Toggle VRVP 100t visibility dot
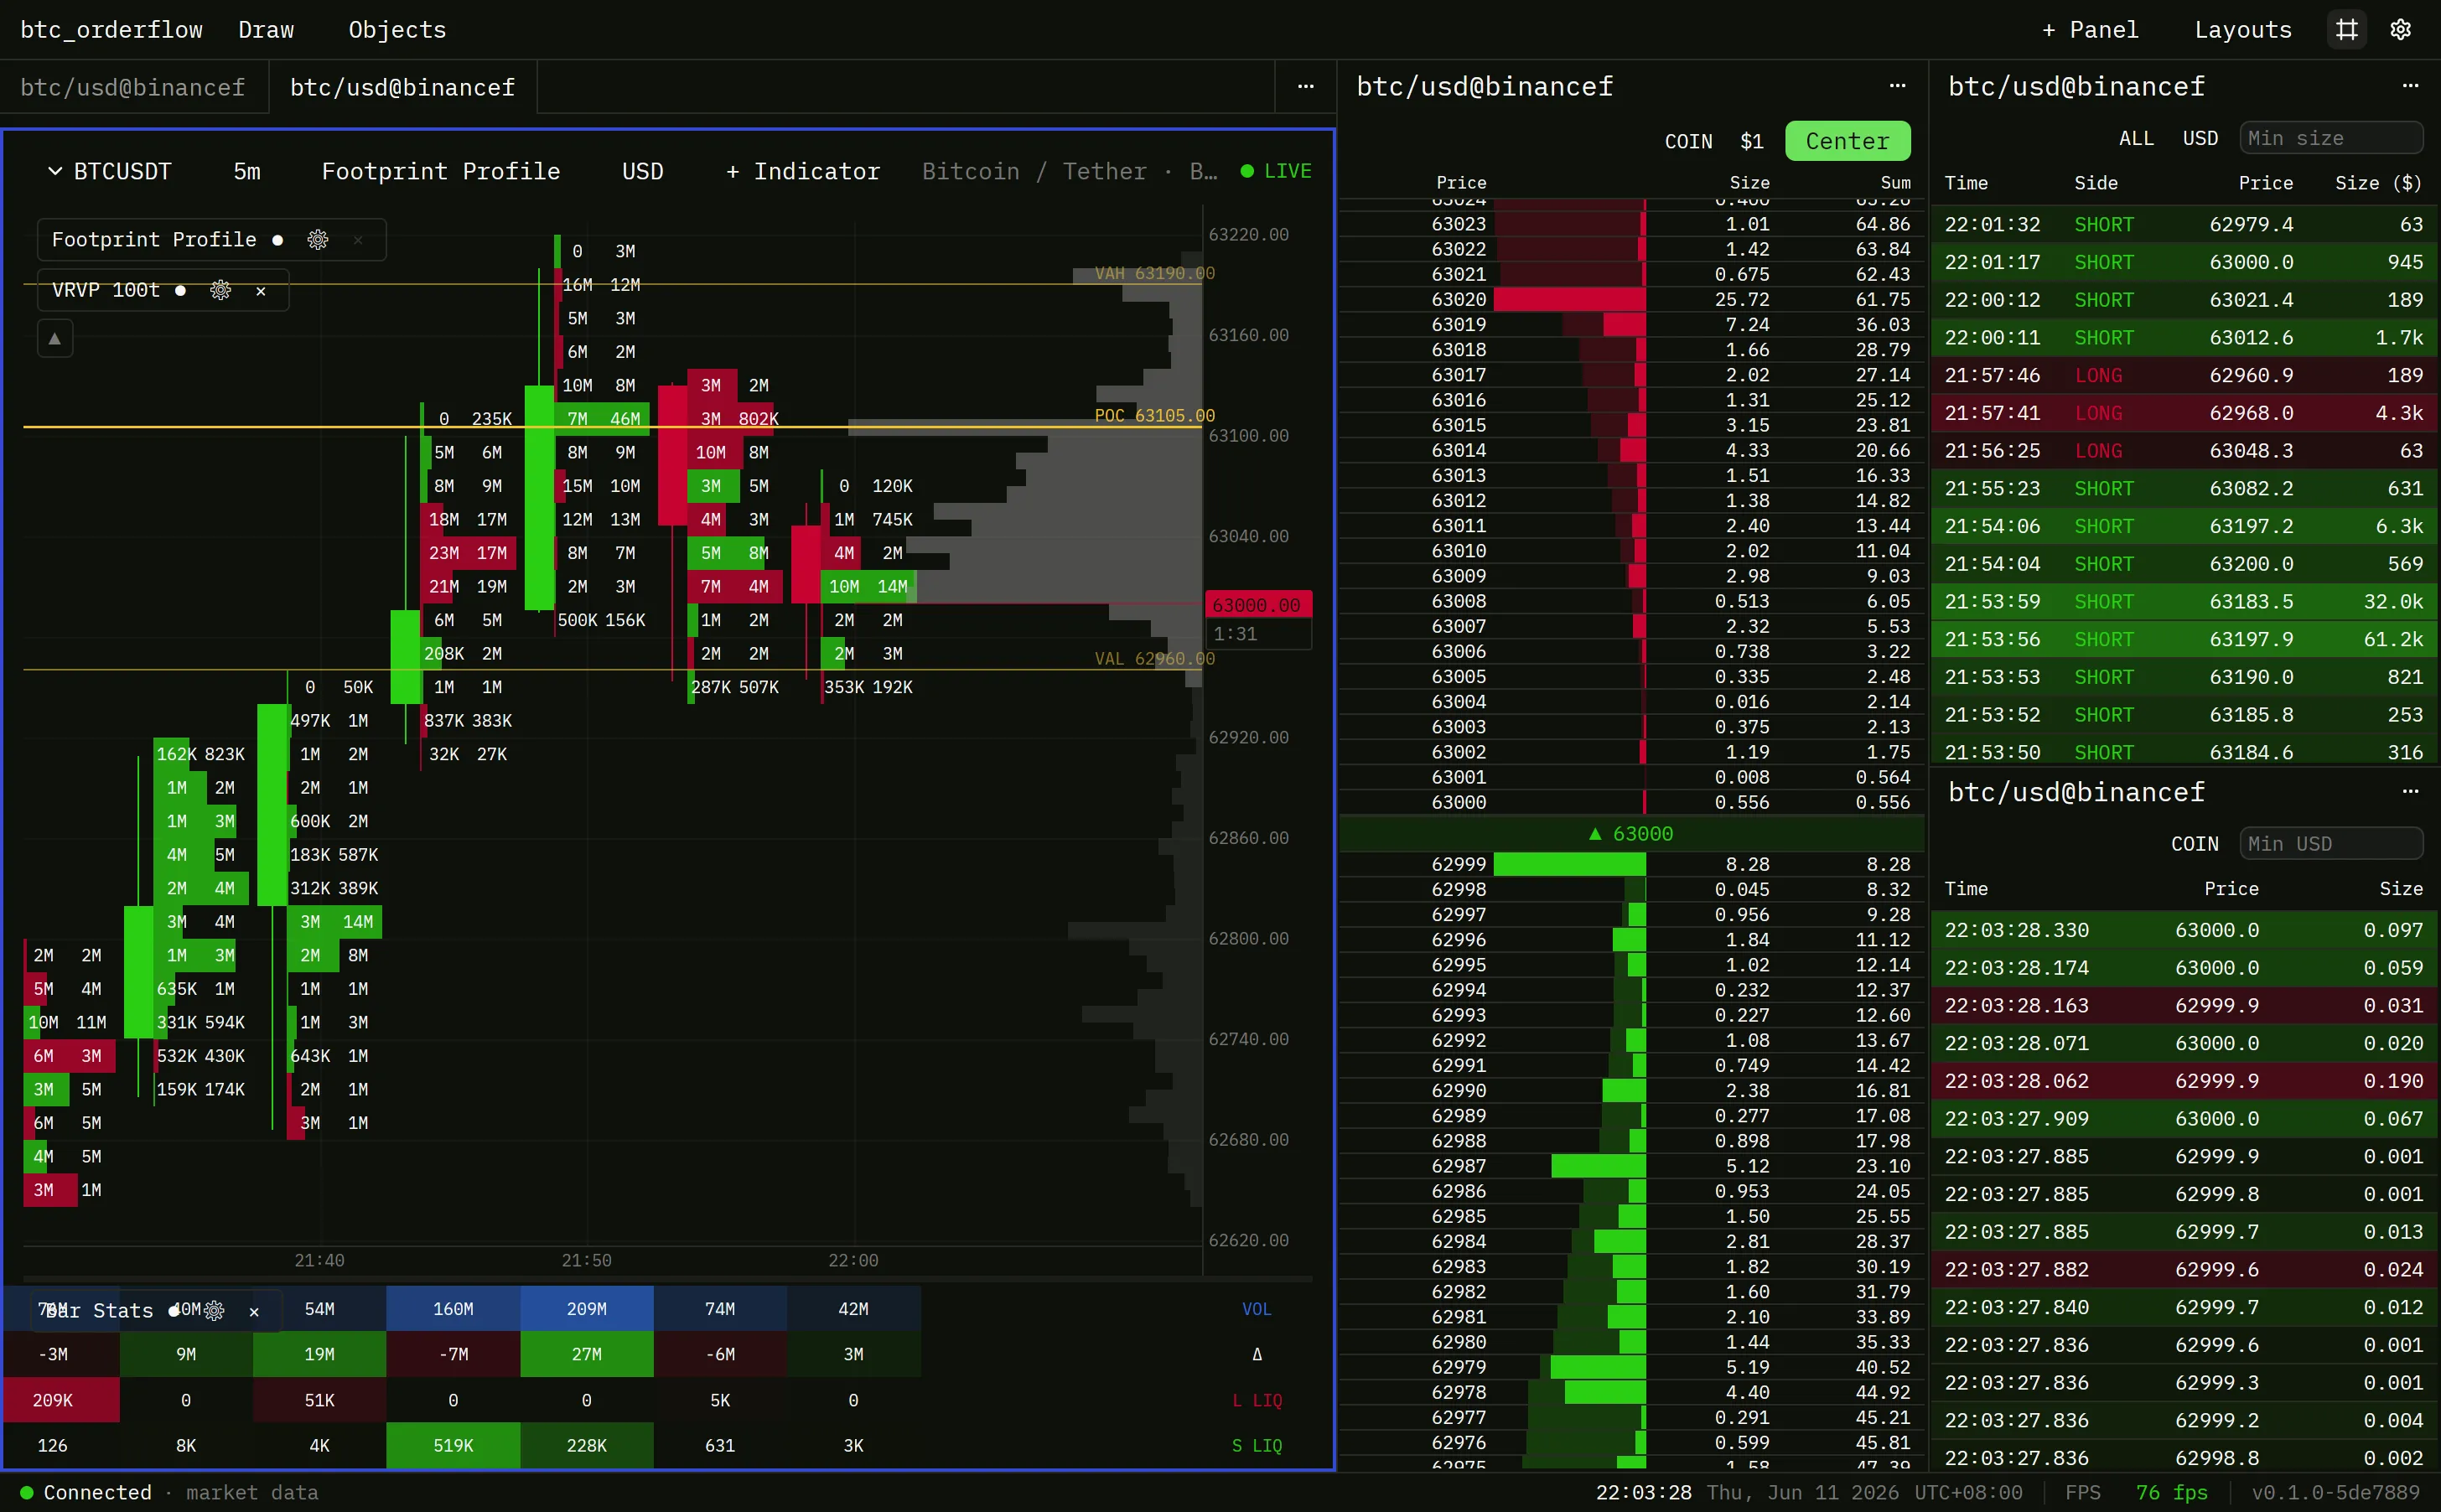2441x1512 pixels. 180,291
